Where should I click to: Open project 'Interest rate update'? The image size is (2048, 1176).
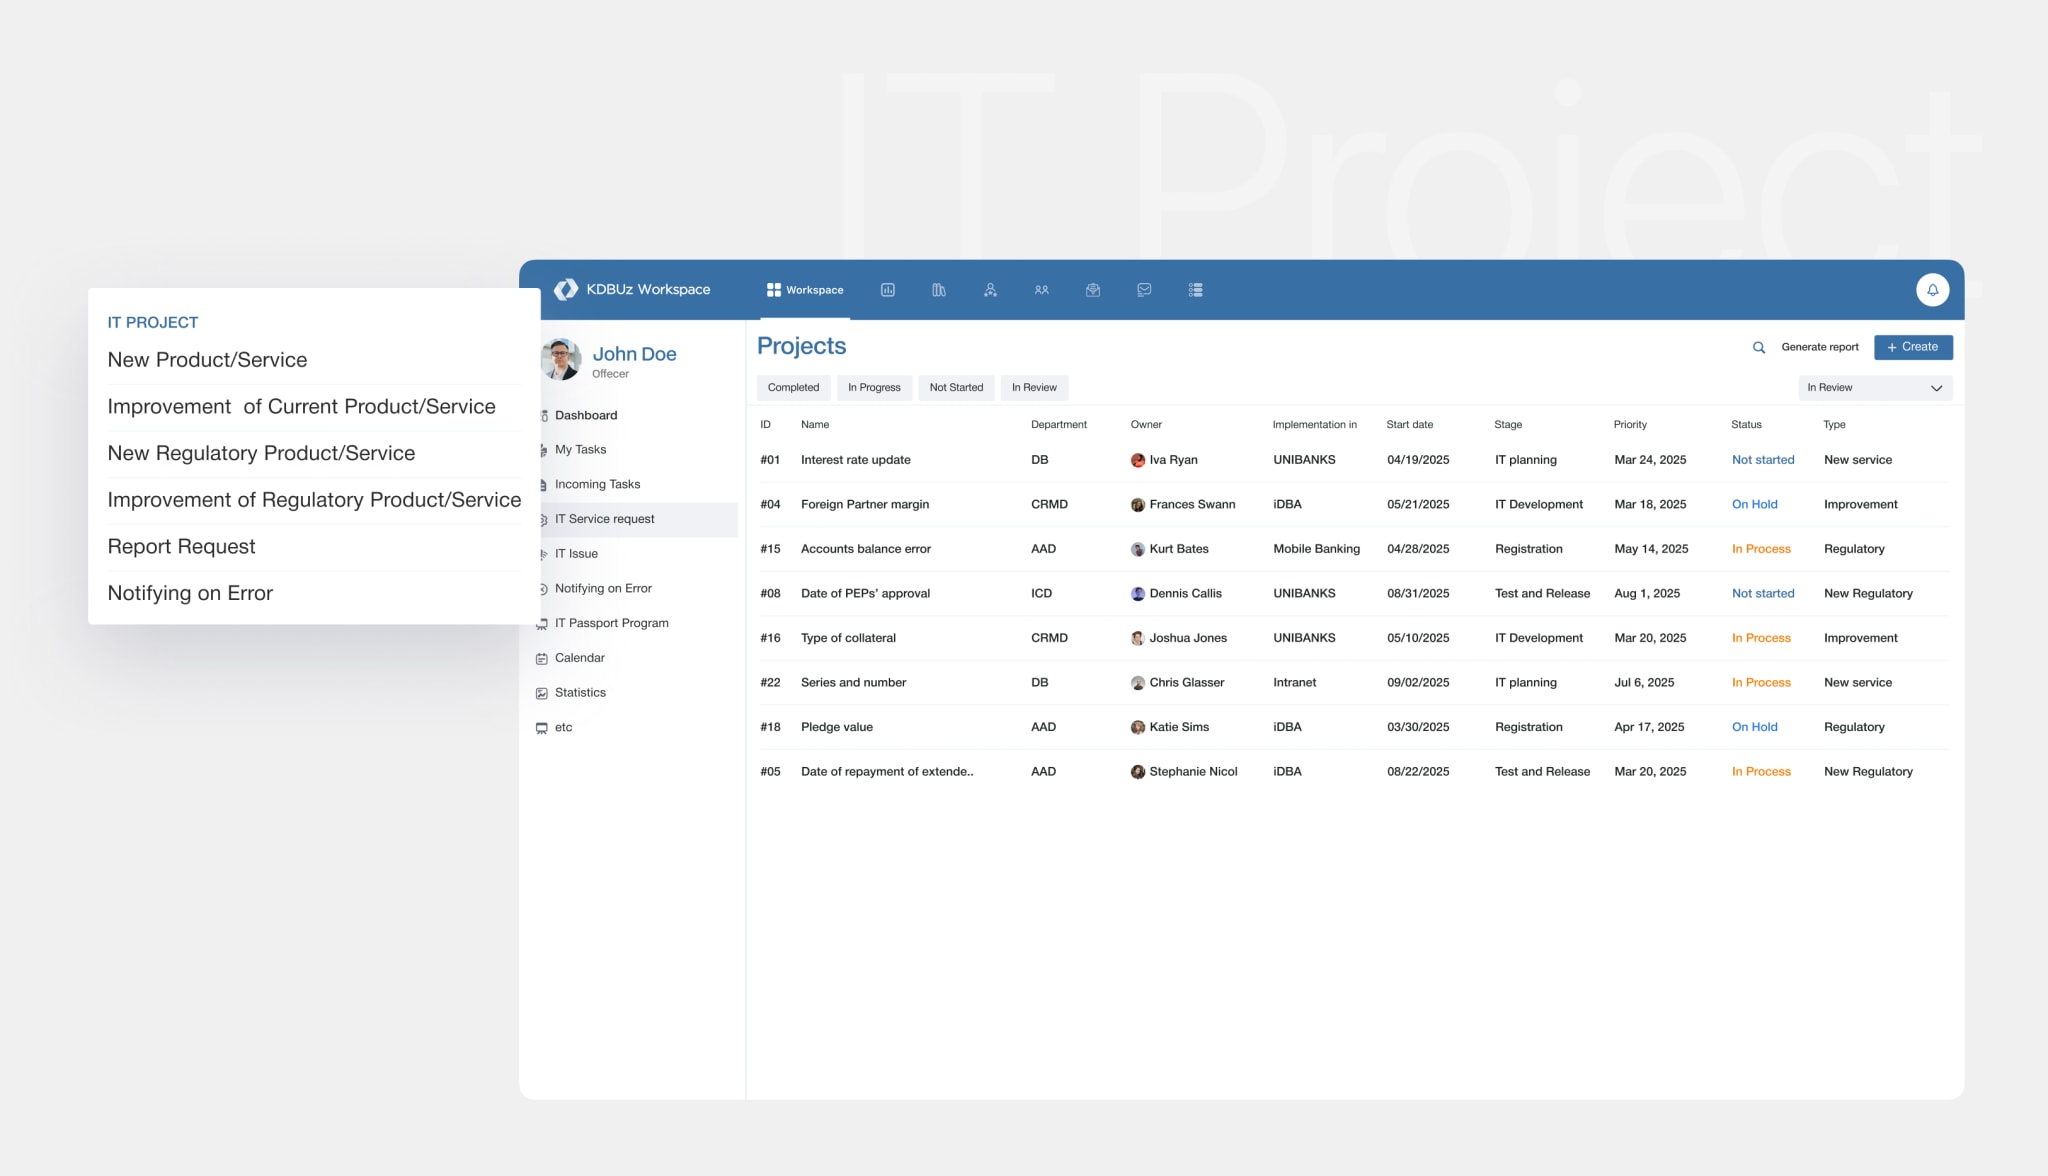point(855,460)
